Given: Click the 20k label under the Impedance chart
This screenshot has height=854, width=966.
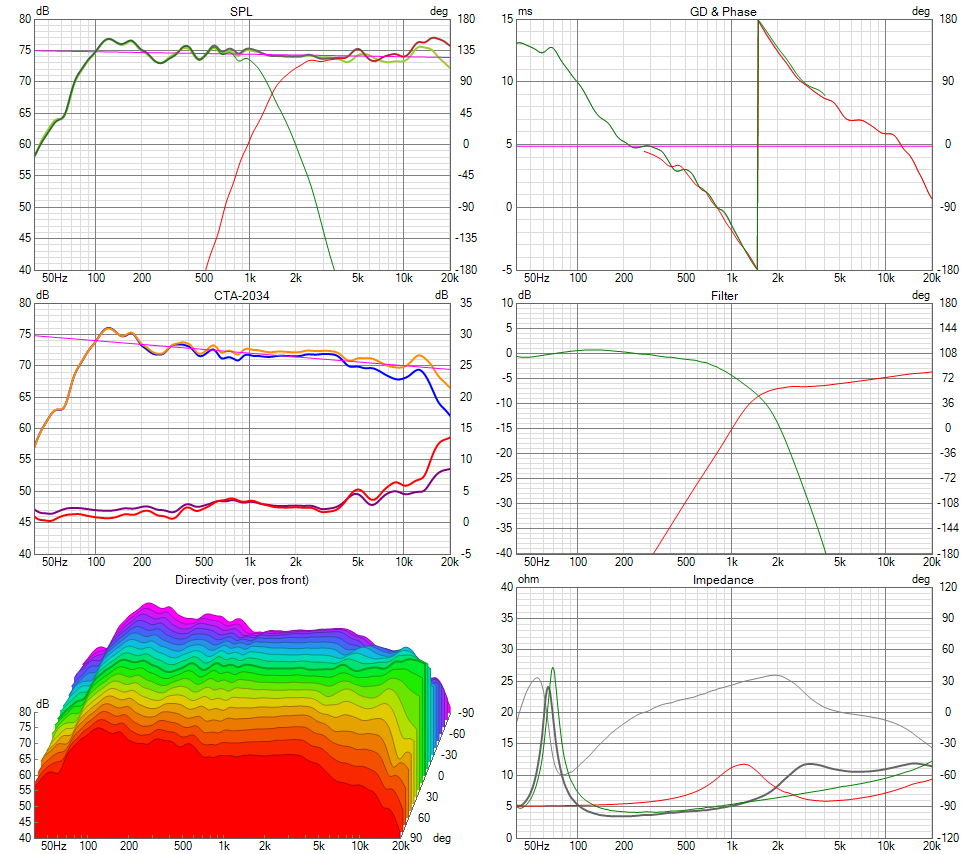Looking at the screenshot, I should 931,845.
